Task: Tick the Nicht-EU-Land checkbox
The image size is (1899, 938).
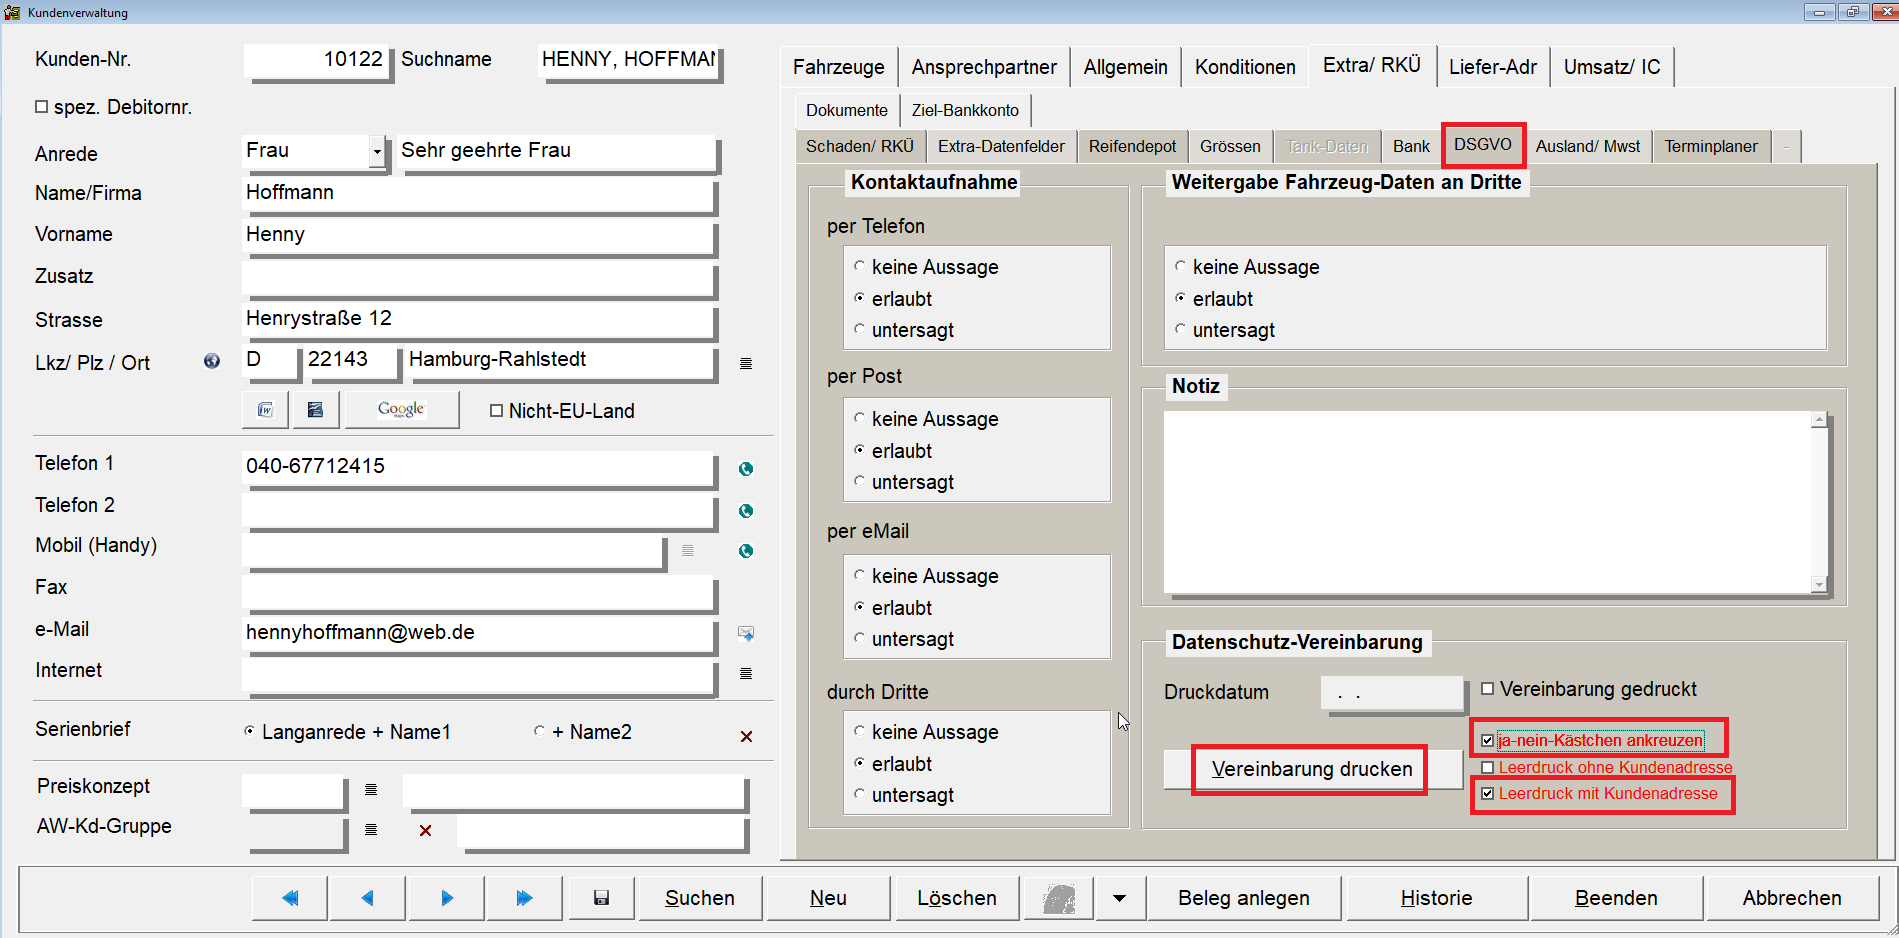Action: point(496,410)
